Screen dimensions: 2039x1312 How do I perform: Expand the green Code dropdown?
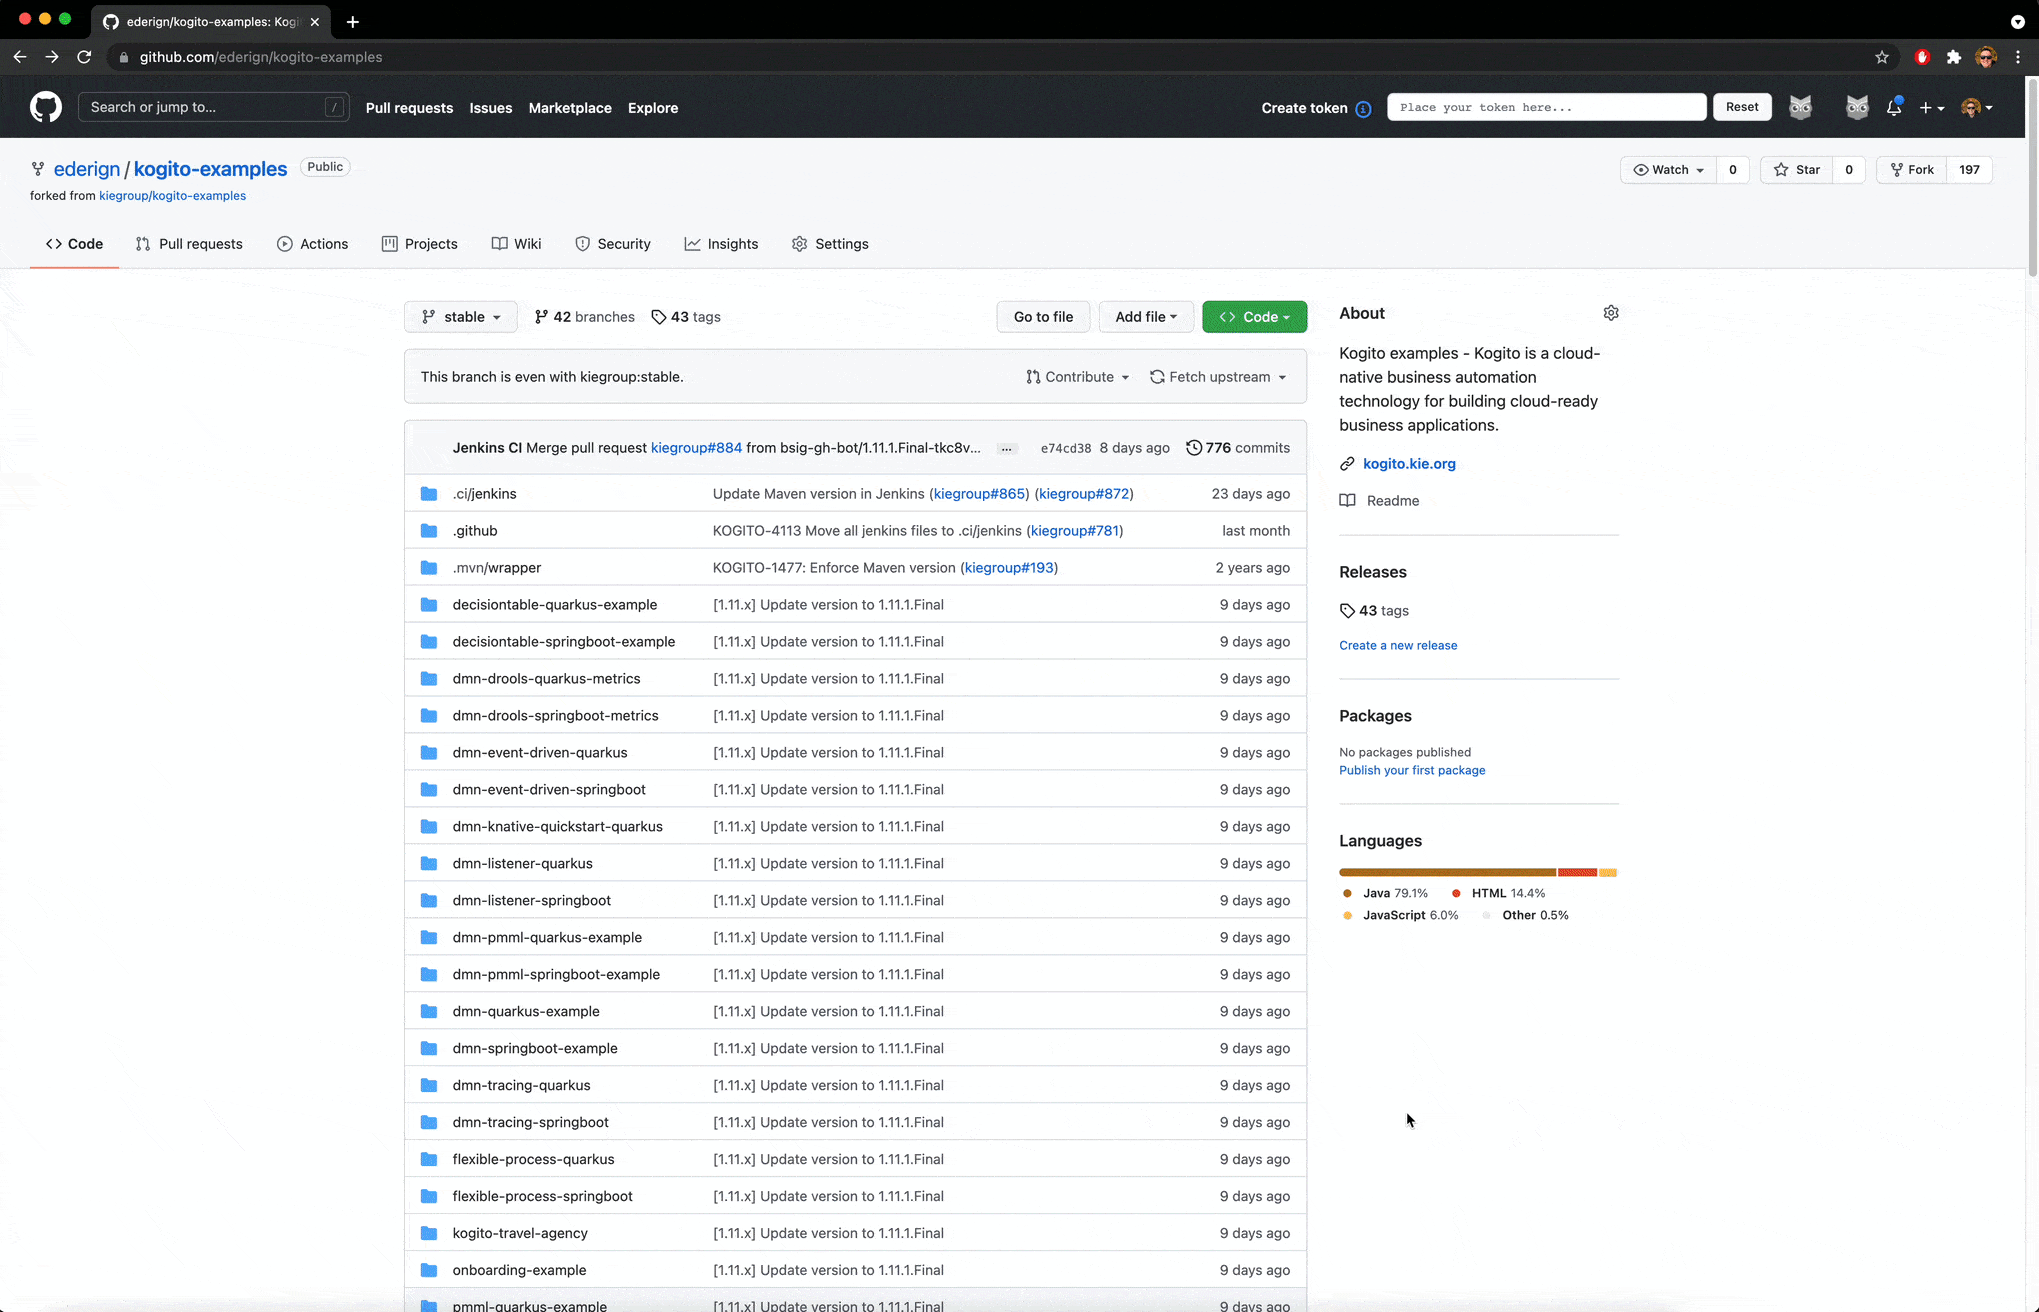(1254, 317)
